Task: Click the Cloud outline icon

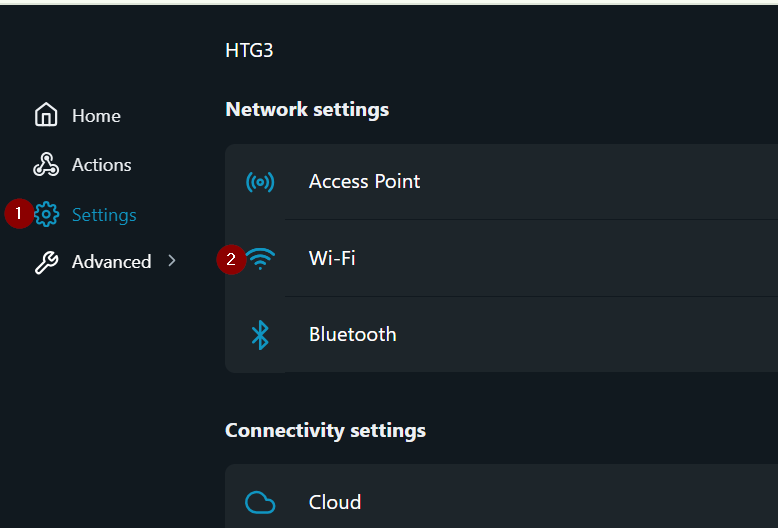Action: 260,502
